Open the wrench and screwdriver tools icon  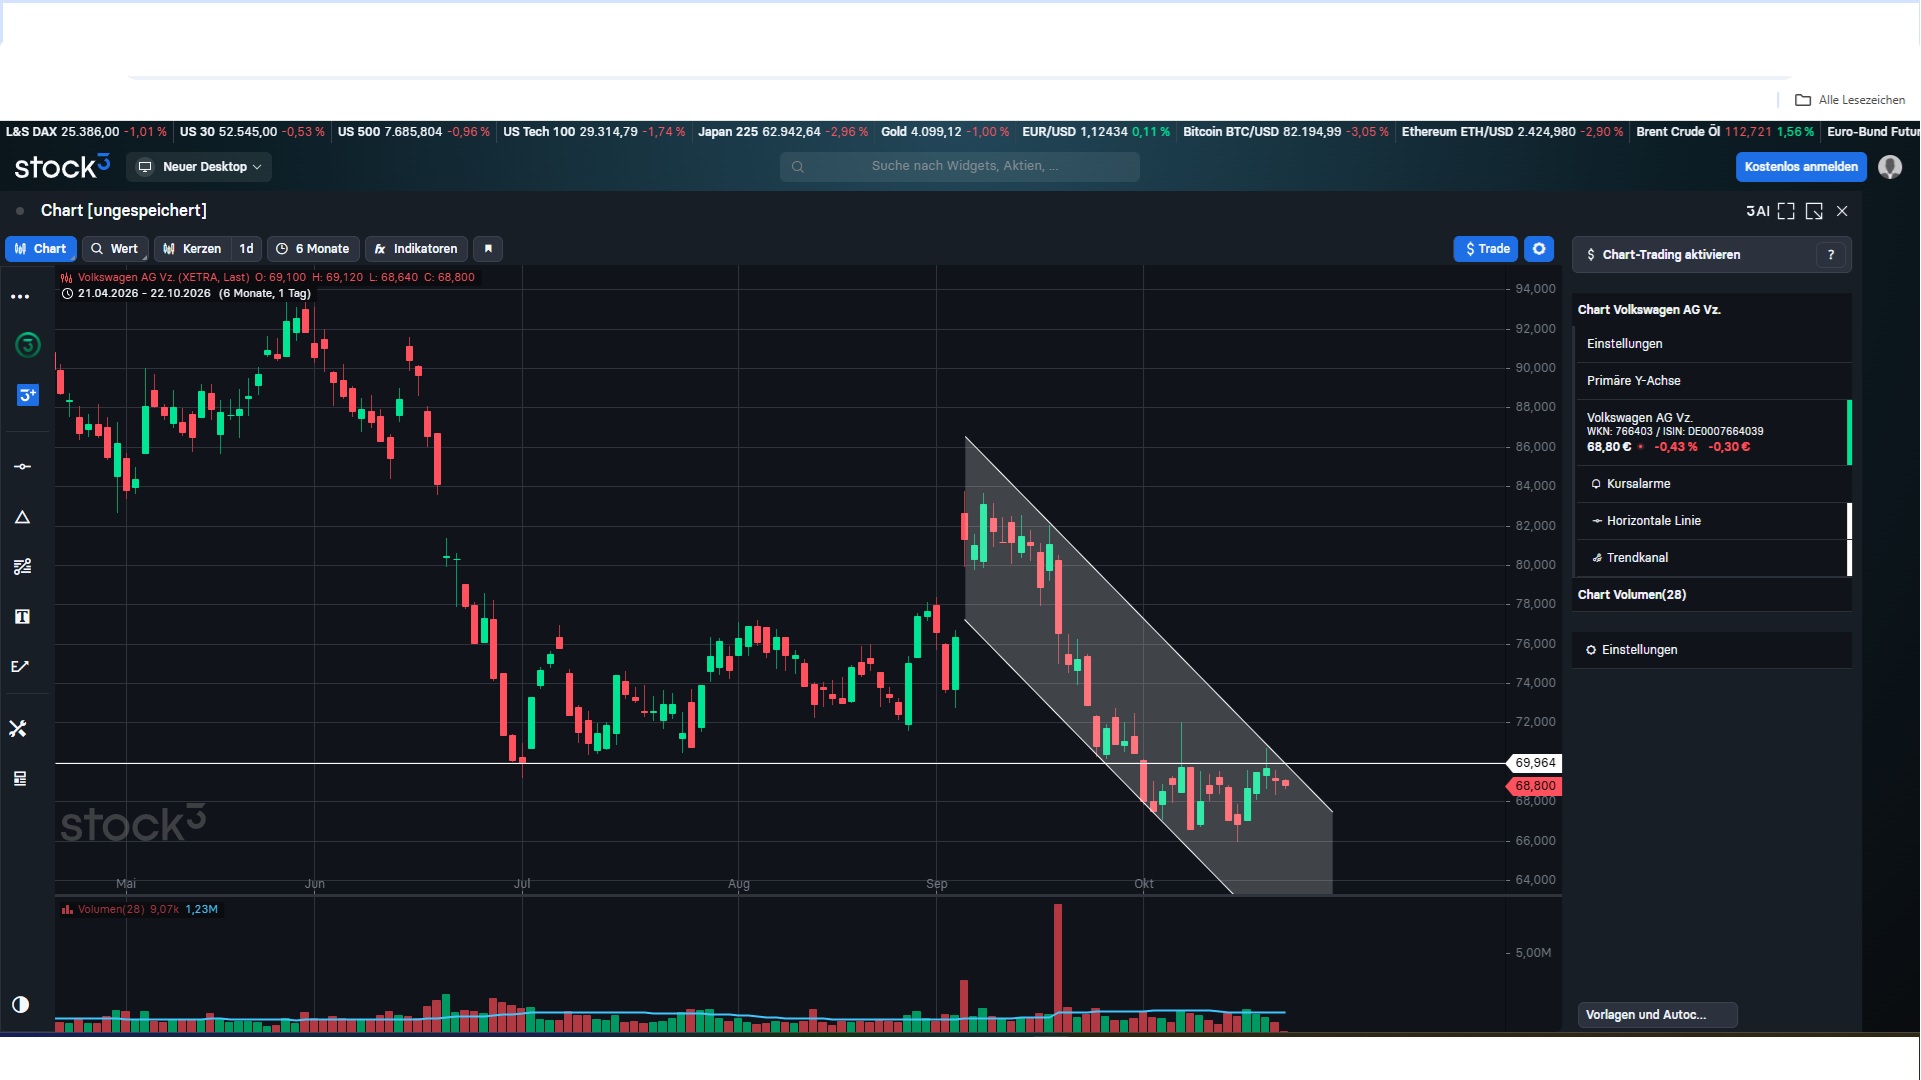(18, 729)
